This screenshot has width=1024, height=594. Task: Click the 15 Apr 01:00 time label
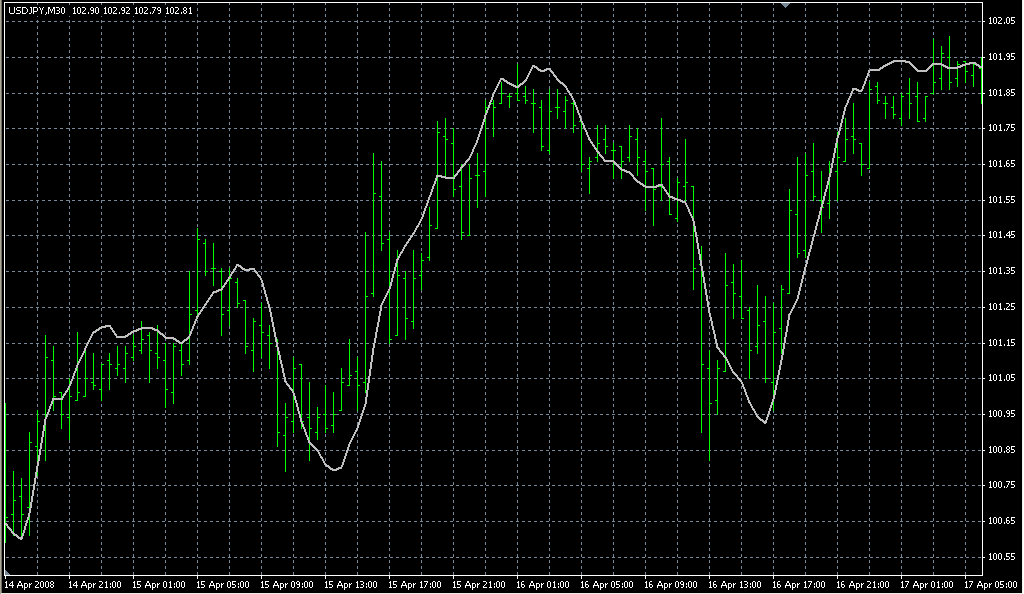(158, 583)
